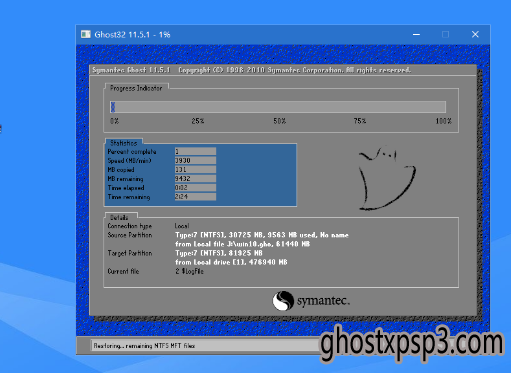The width and height of the screenshot is (511, 373).
Task: Click the Symantec yin-yang logo
Action: (283, 301)
